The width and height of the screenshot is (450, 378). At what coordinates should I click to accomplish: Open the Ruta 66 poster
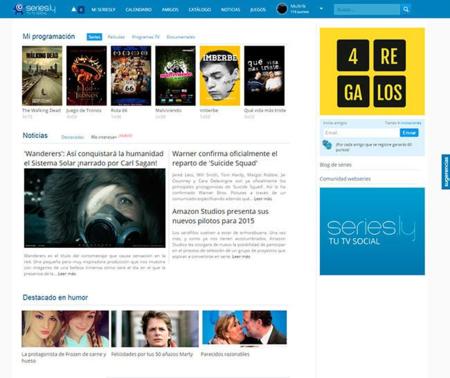[131, 76]
